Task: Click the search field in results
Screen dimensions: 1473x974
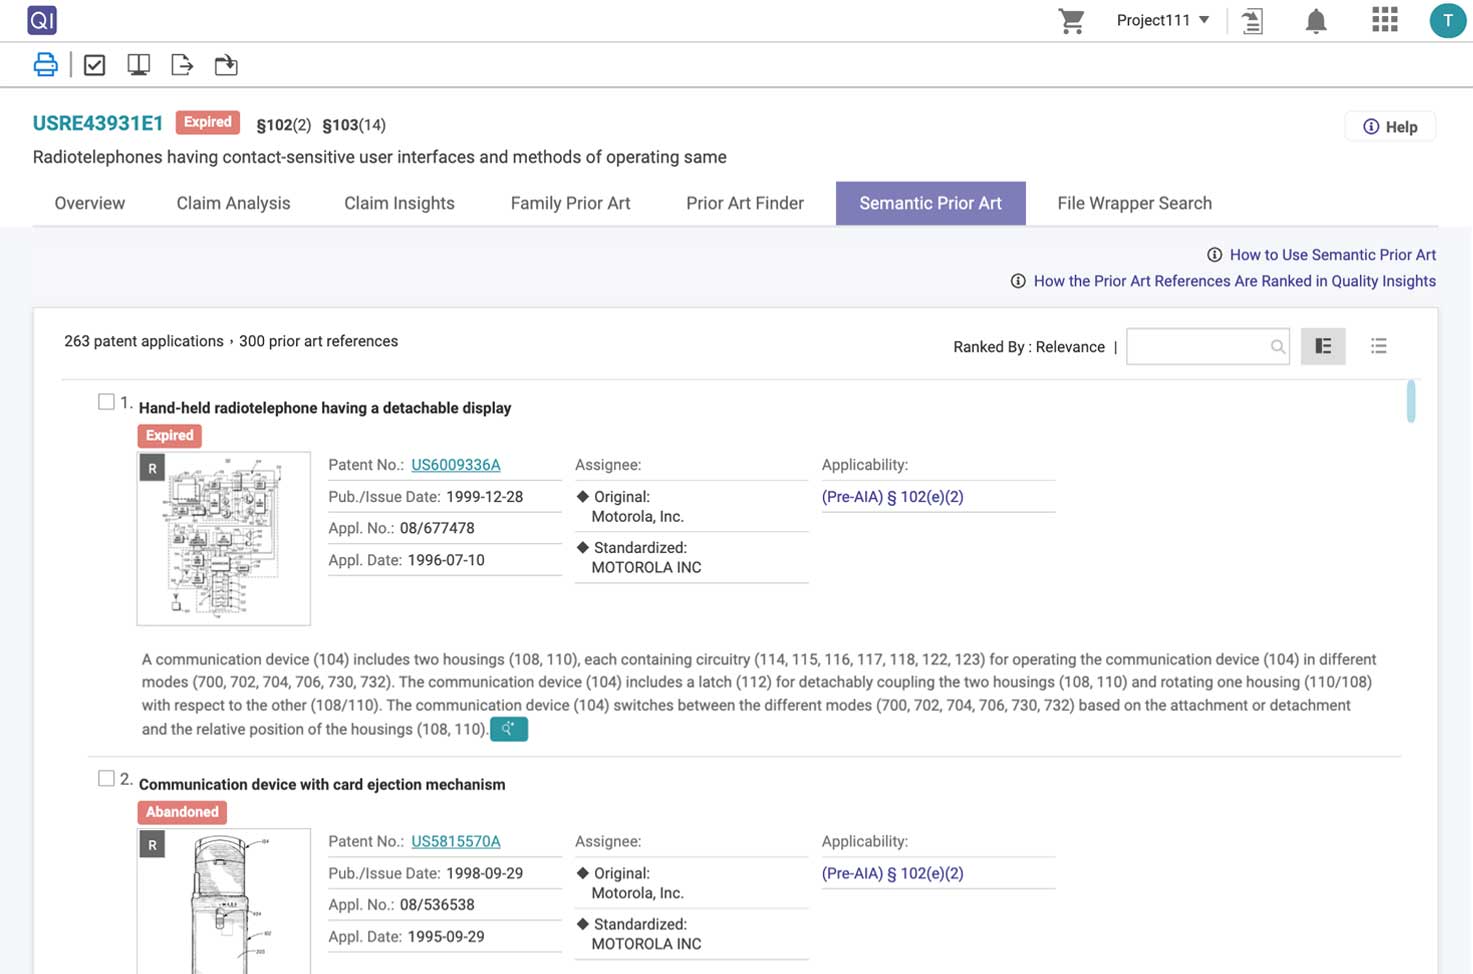Action: 1198,346
